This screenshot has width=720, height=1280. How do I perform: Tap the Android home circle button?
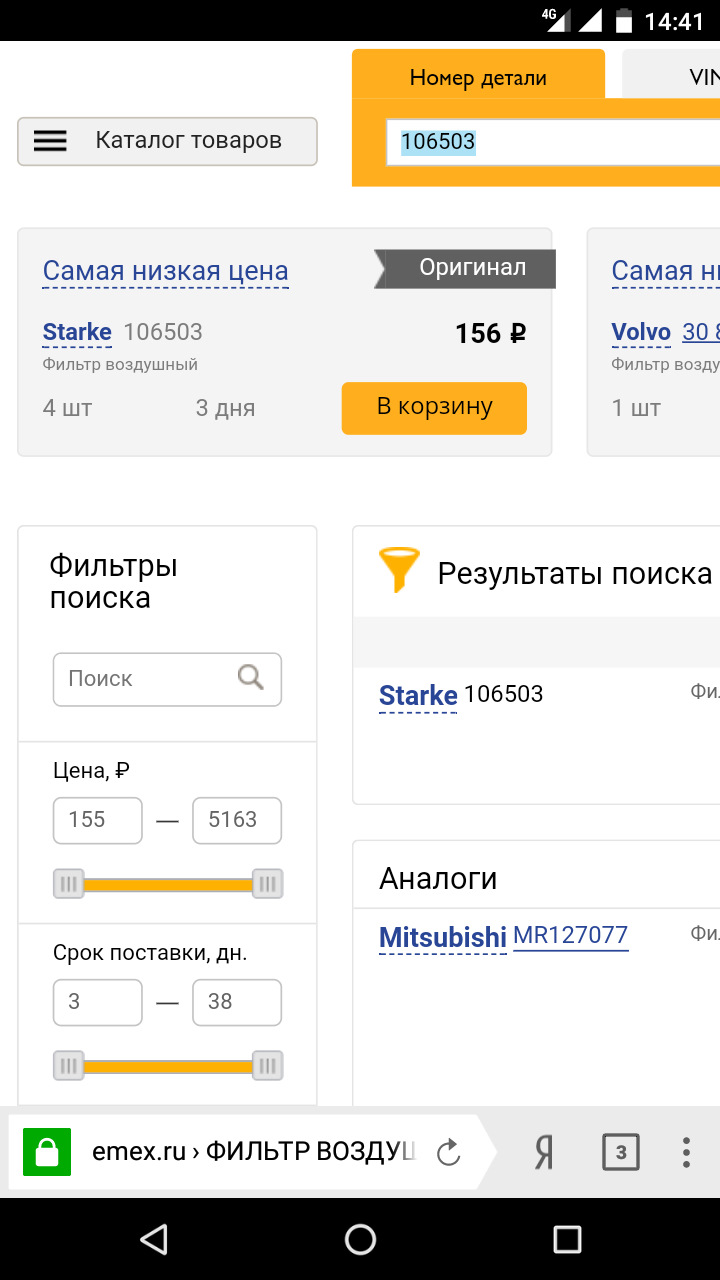[x=360, y=1240]
